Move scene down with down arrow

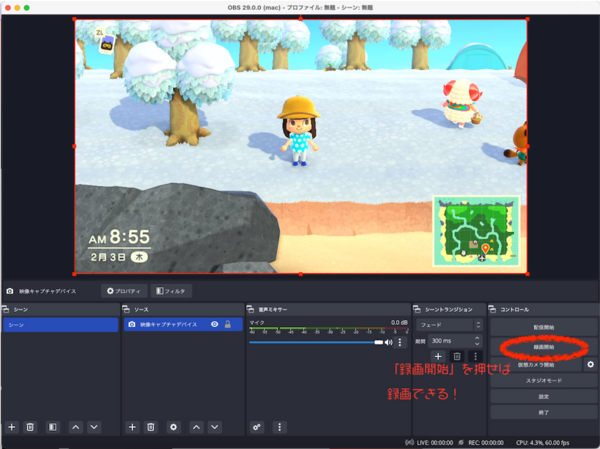point(94,427)
